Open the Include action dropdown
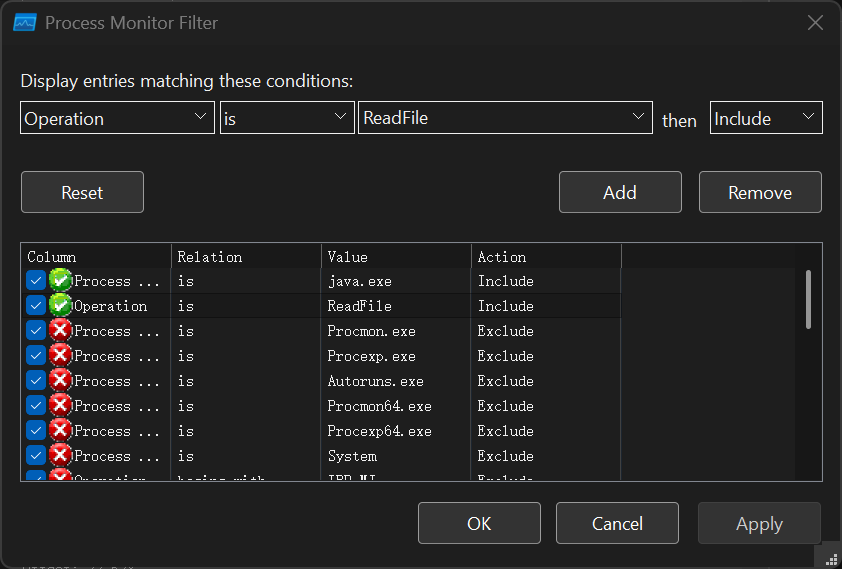 pos(766,118)
